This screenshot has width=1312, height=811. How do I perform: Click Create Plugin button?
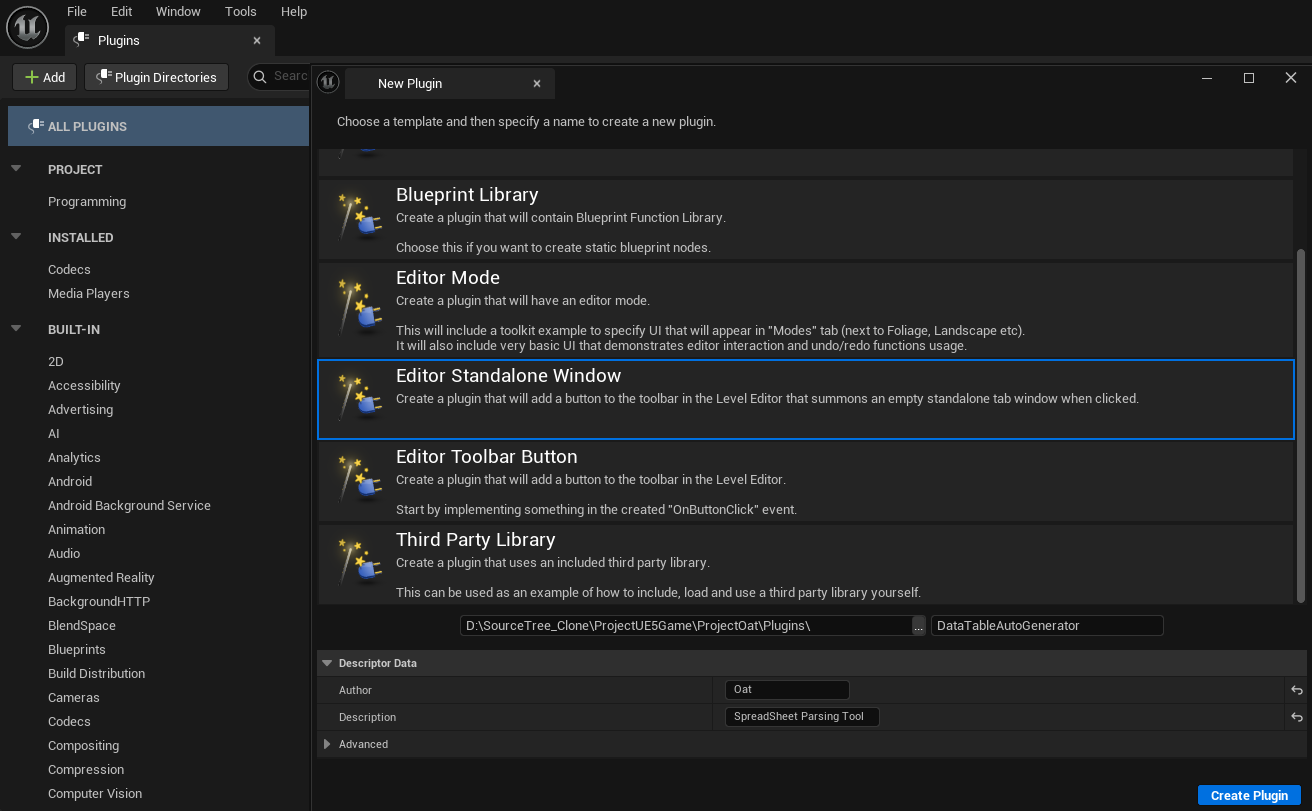click(x=1249, y=795)
